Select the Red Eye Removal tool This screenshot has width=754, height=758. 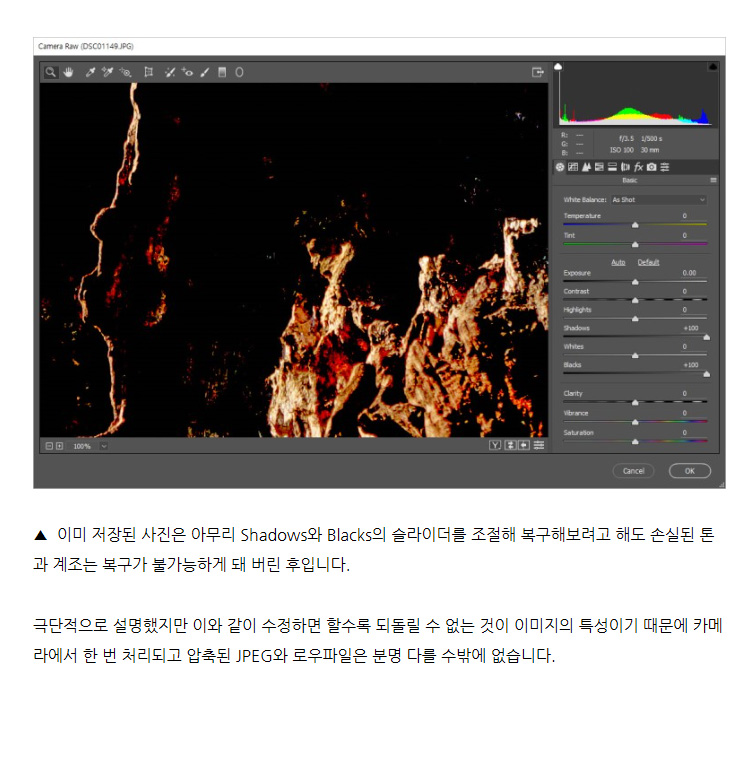187,73
